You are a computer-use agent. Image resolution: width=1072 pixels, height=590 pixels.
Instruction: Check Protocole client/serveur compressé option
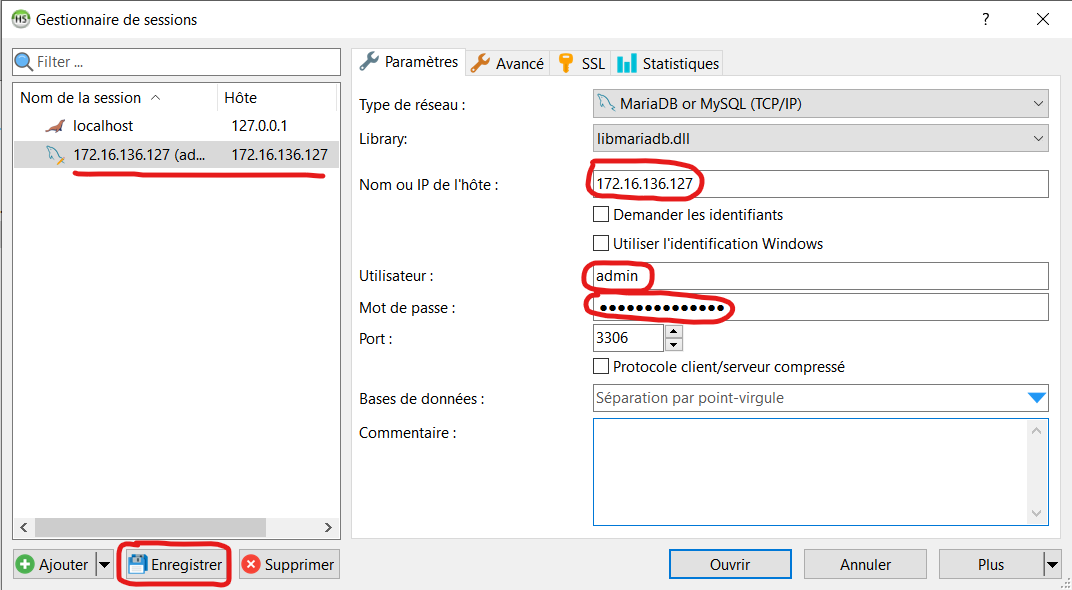(601, 367)
